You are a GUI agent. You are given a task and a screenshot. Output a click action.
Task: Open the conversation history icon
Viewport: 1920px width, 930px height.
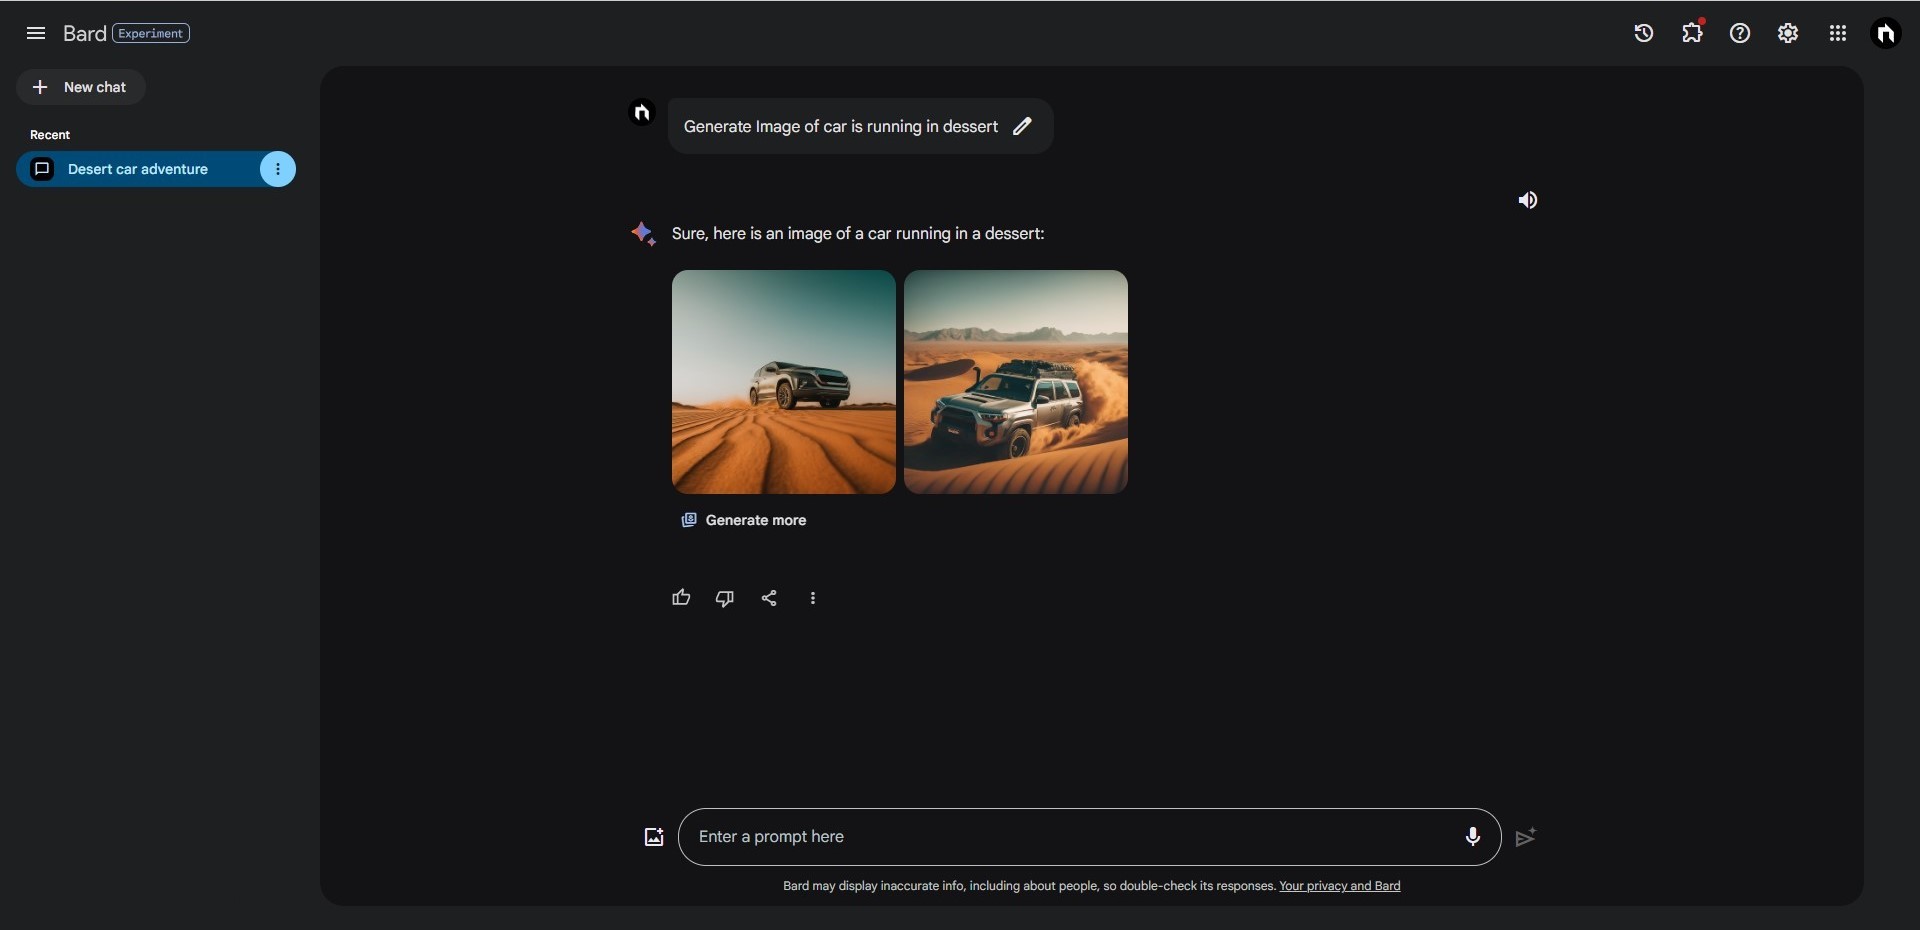[1643, 33]
